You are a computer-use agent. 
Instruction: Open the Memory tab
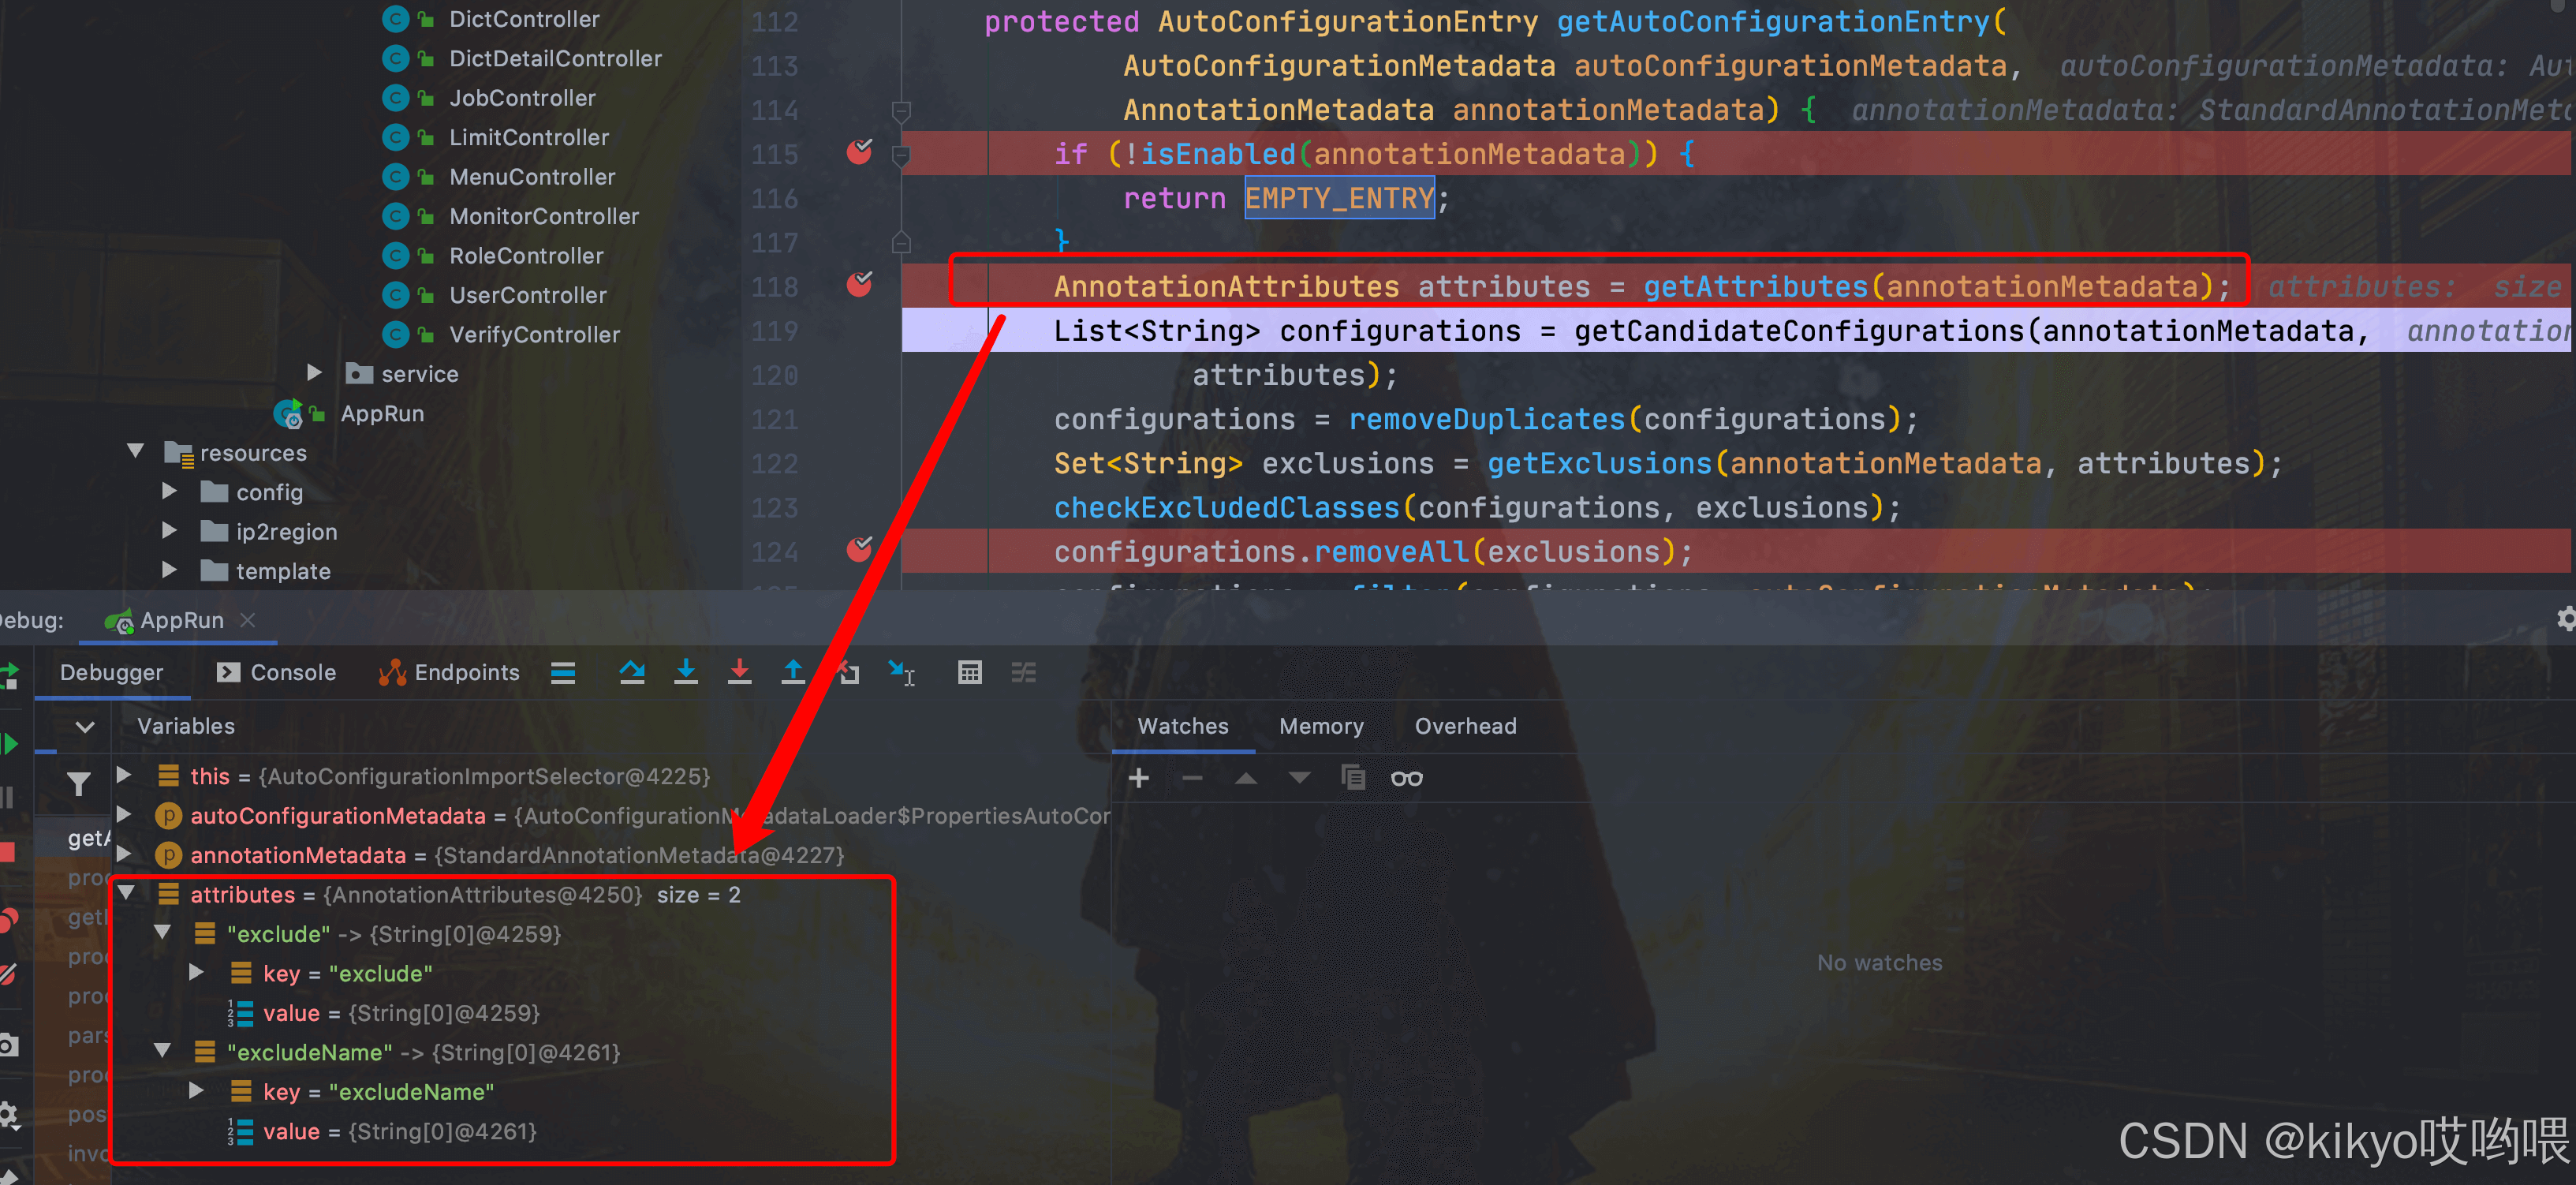1320,726
